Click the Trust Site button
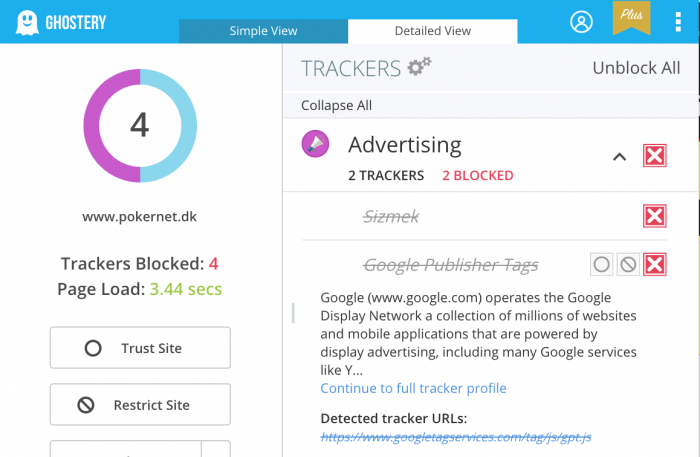 point(140,348)
